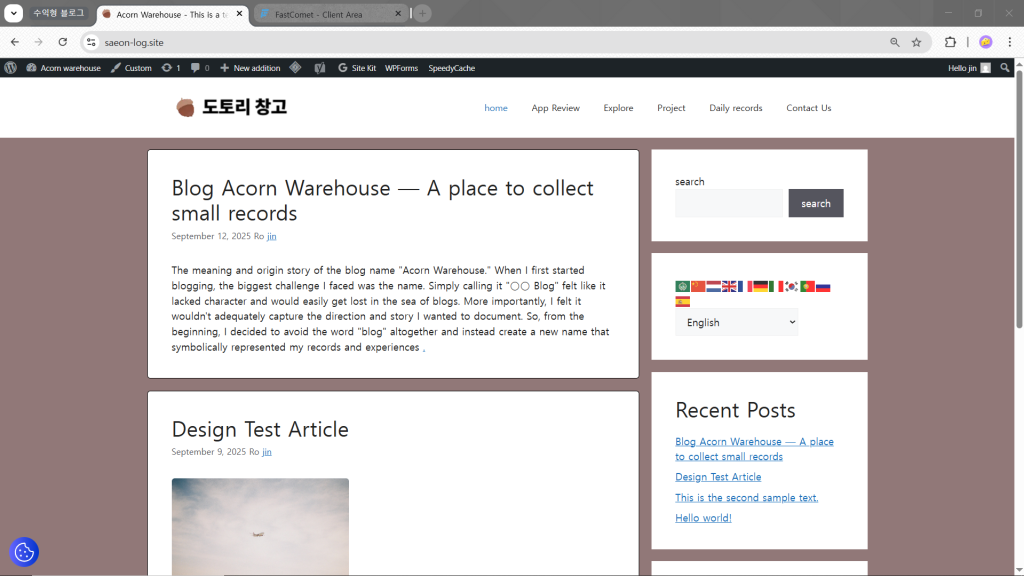Click the Hello world! recent post

coord(703,518)
